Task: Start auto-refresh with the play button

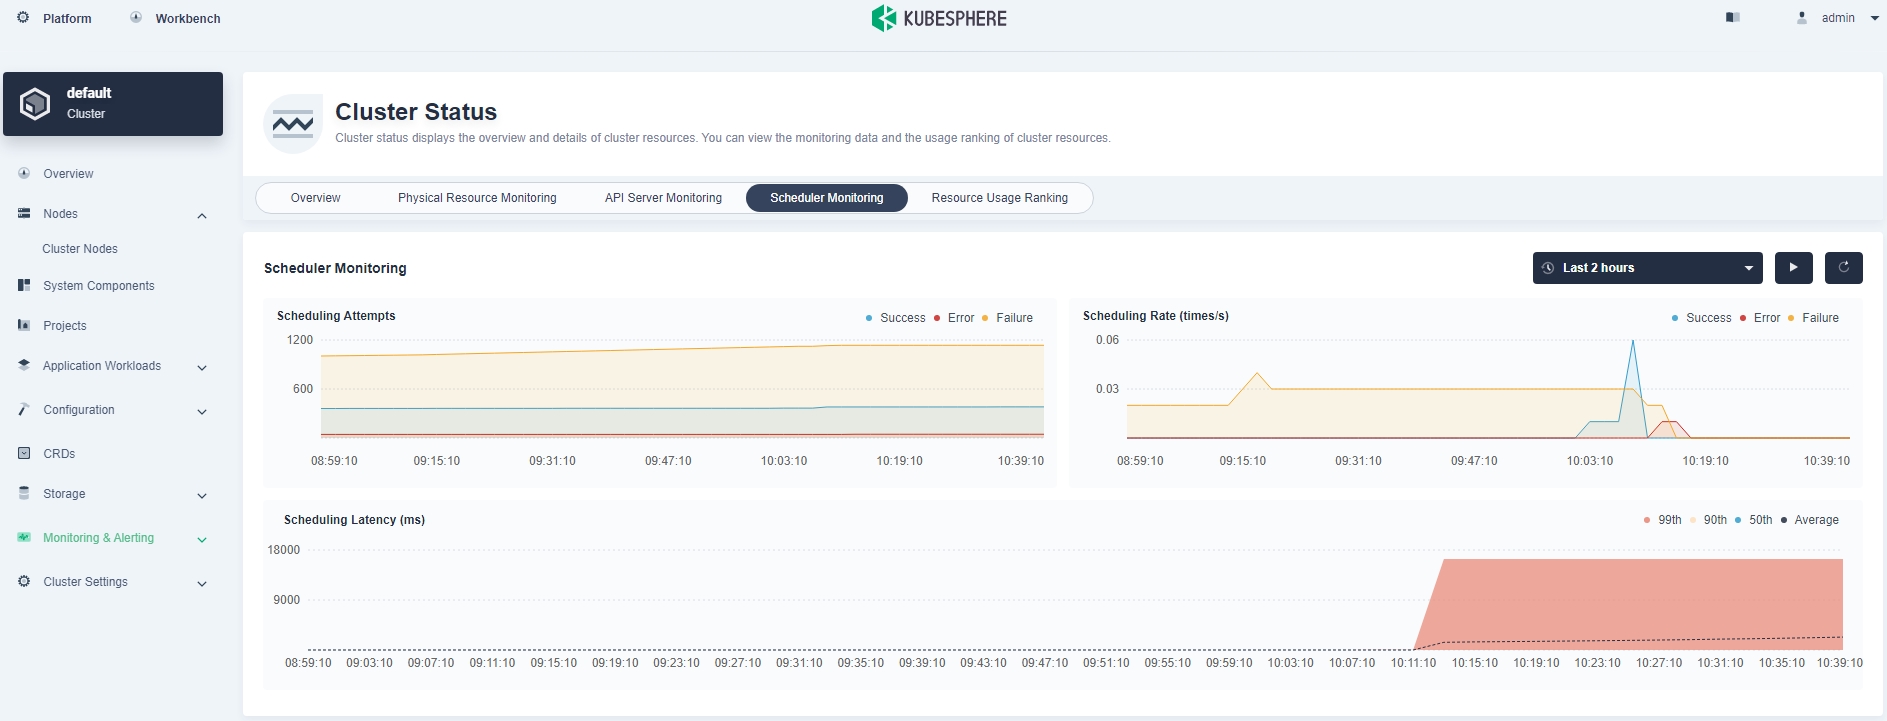Action: tap(1793, 268)
